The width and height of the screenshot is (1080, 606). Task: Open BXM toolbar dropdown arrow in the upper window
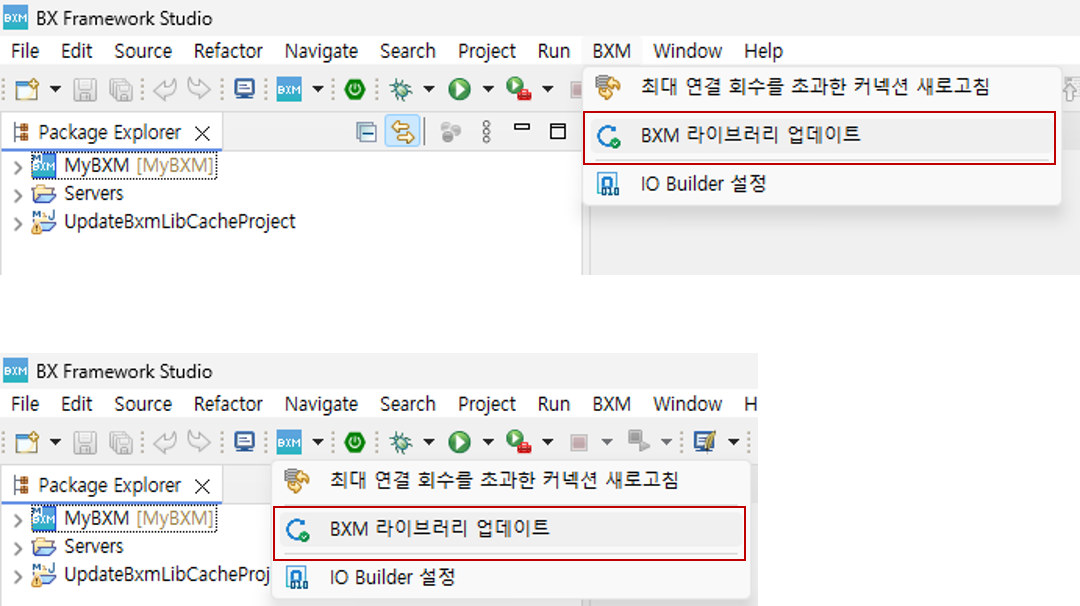coord(318,89)
